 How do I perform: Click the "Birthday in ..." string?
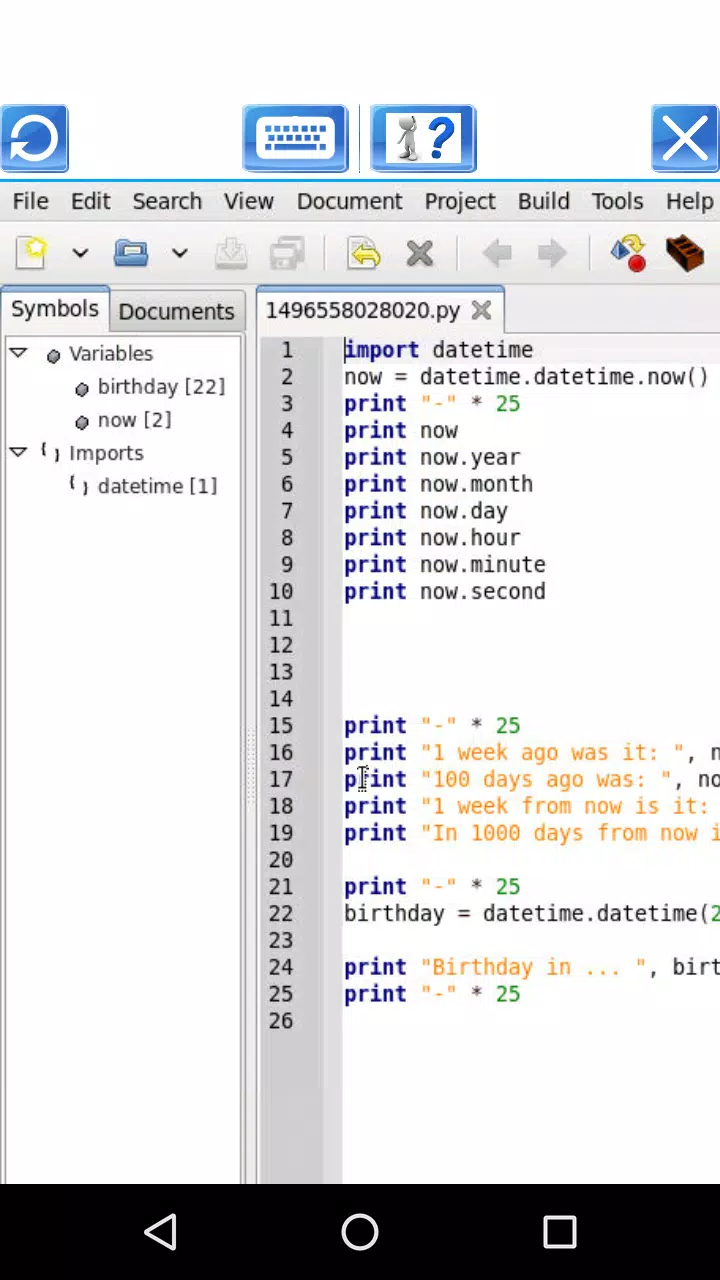tap(533, 967)
